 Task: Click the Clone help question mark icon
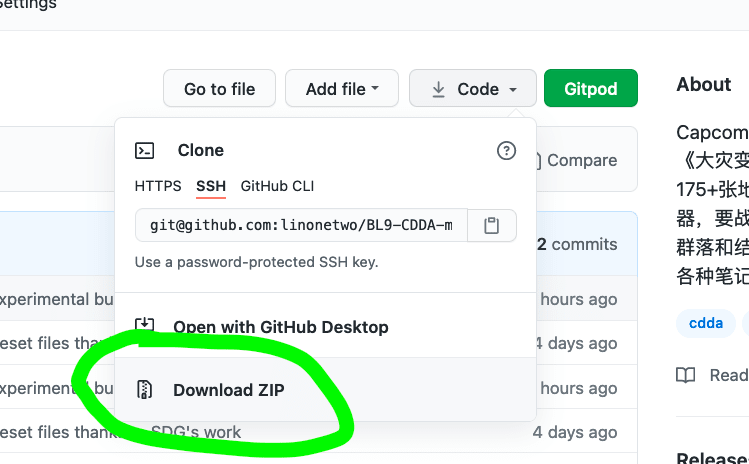coord(506,151)
